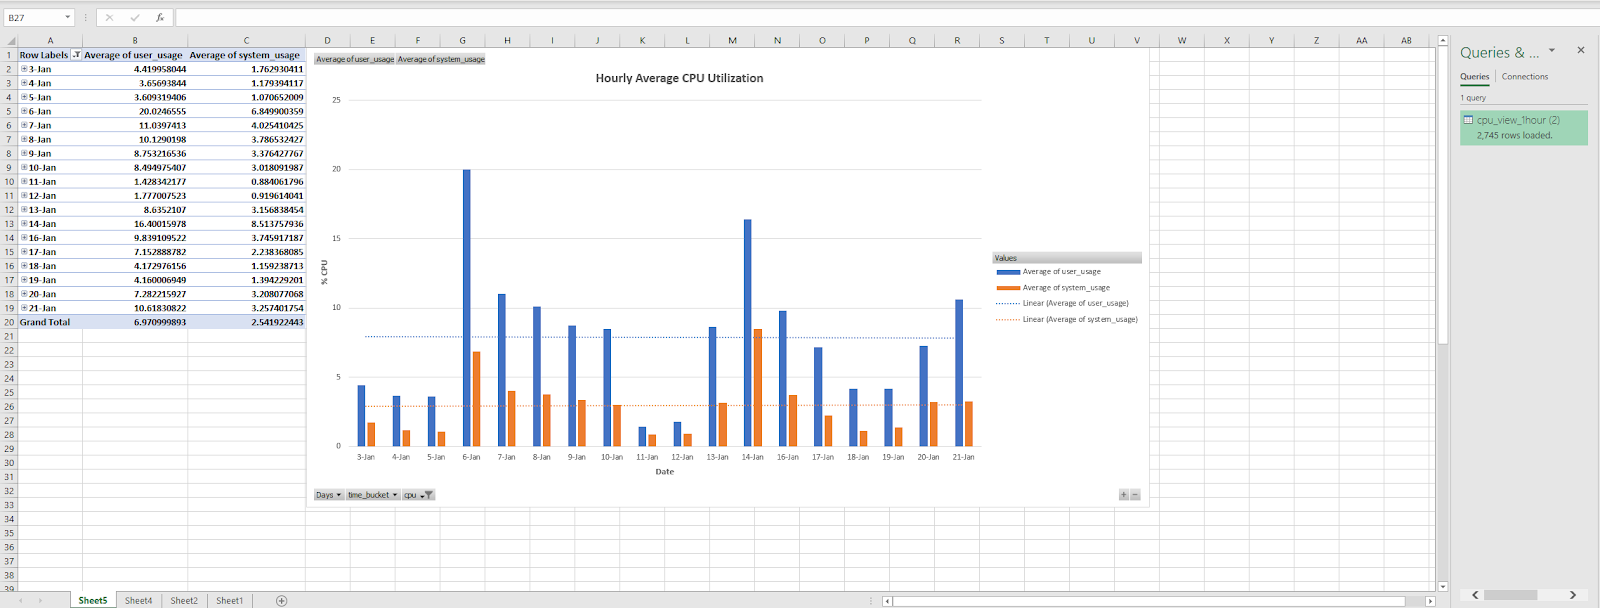Click the Select All corner triangle
The width and height of the screenshot is (1600, 608).
click(9, 41)
